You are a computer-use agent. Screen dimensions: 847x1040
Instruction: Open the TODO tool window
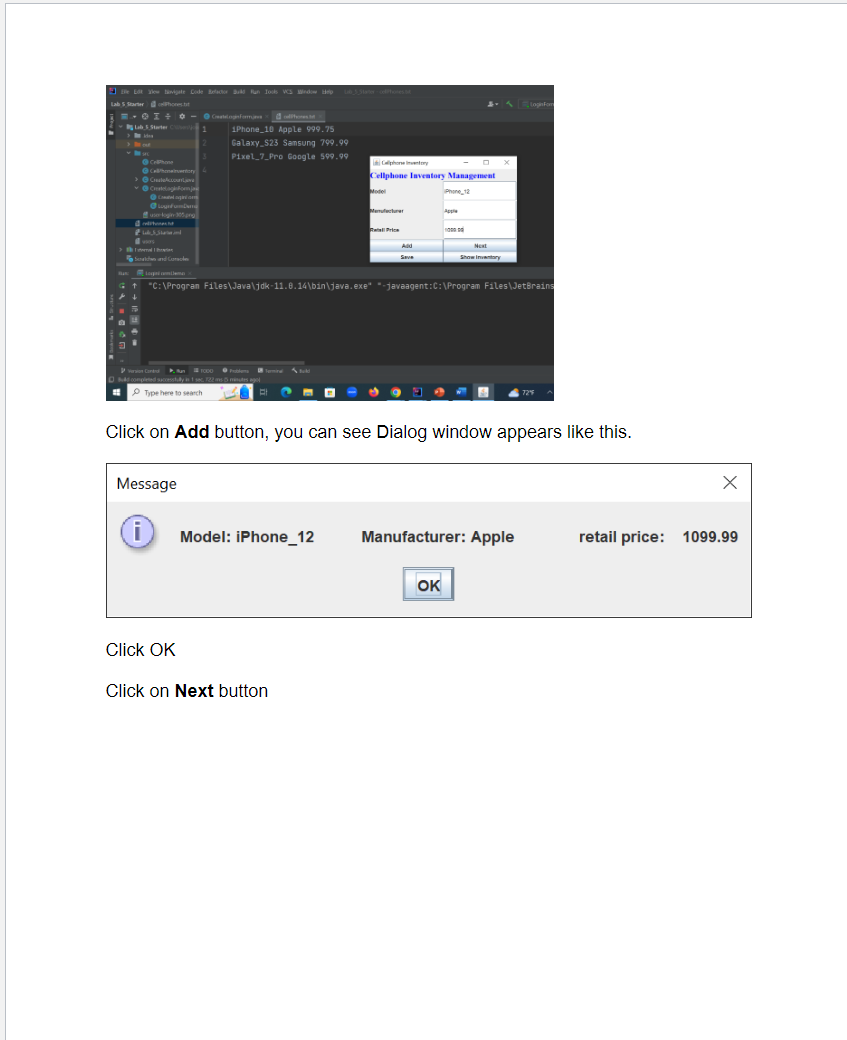point(203,369)
